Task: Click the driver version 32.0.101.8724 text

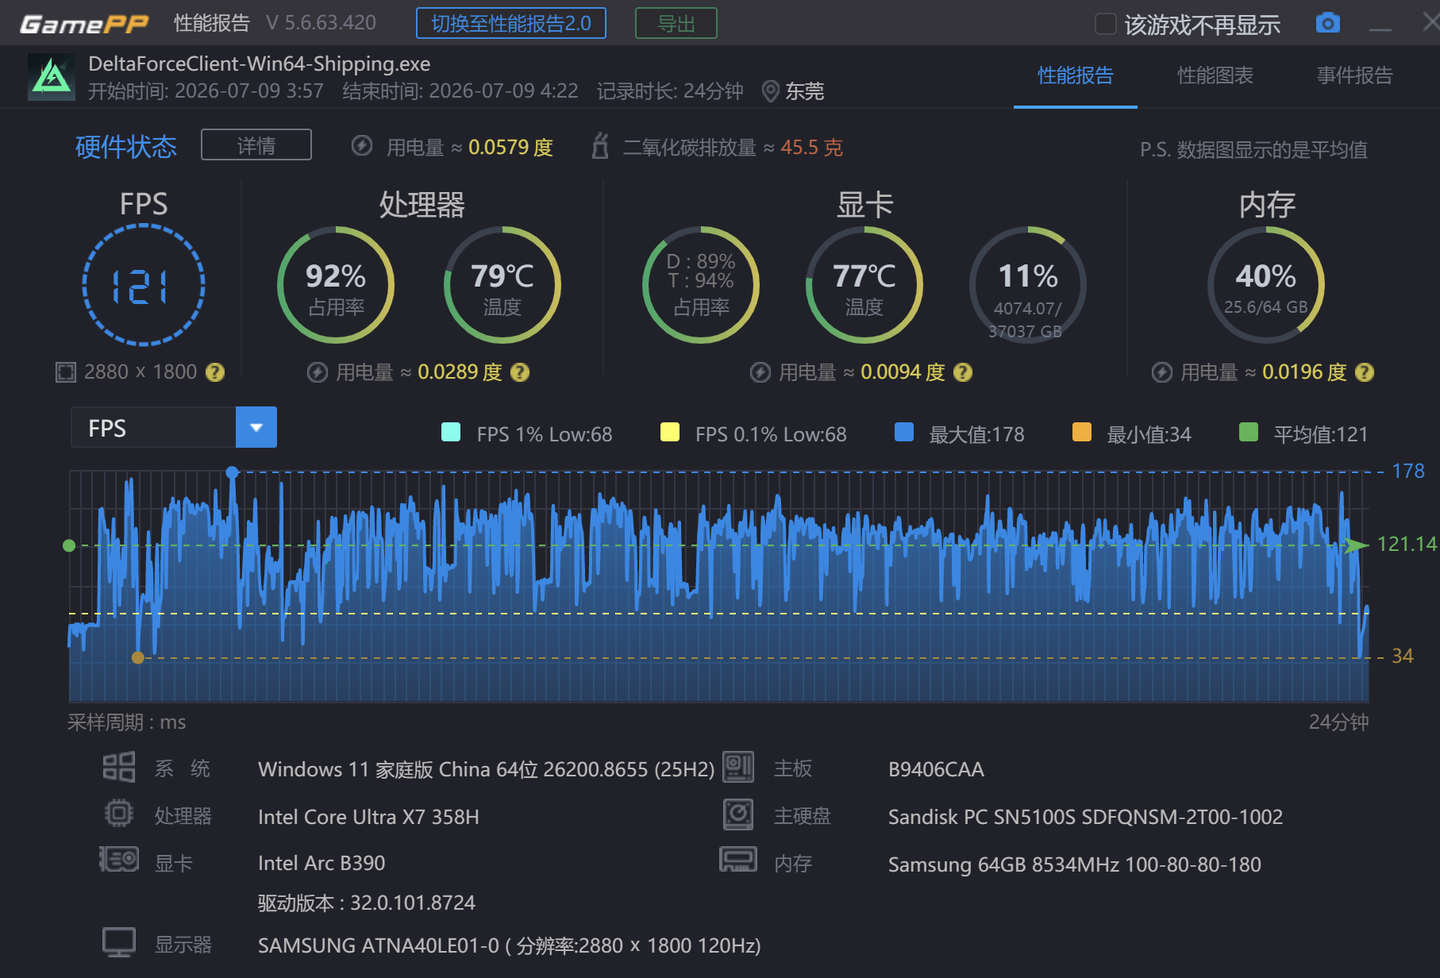Action: tap(366, 903)
